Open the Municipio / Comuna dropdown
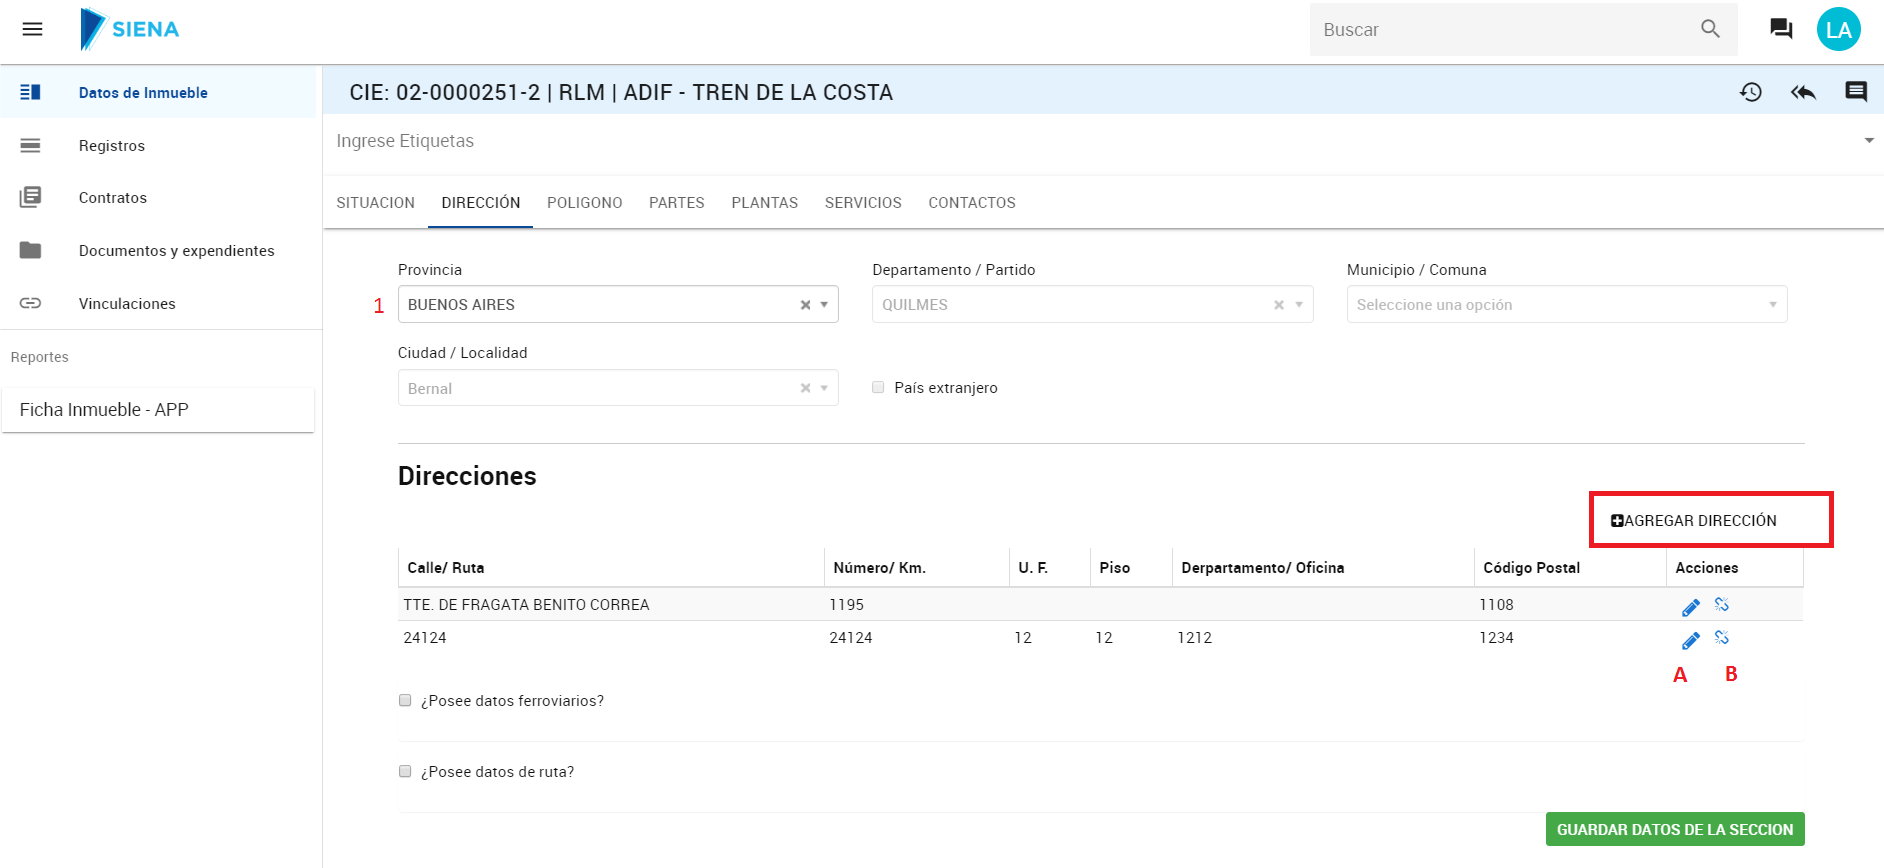The width and height of the screenshot is (1884, 868). tap(1566, 305)
